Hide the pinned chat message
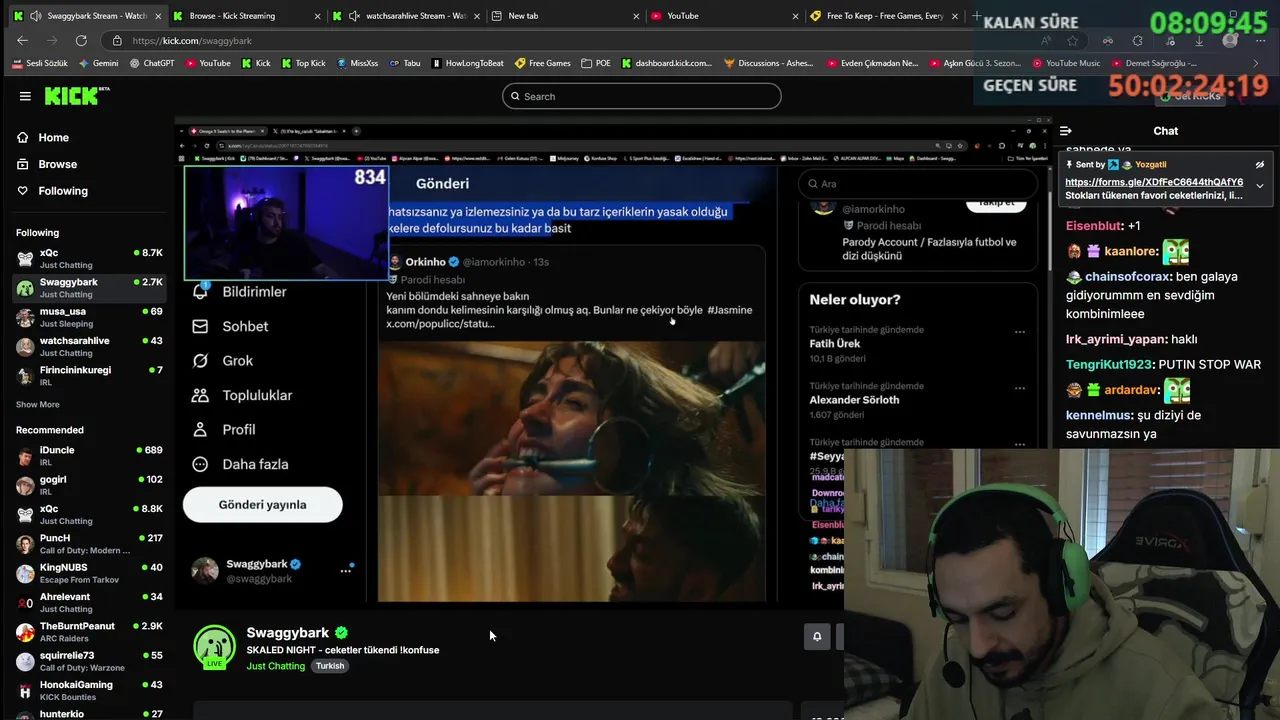Image resolution: width=1280 pixels, height=720 pixels. pos(1260,164)
